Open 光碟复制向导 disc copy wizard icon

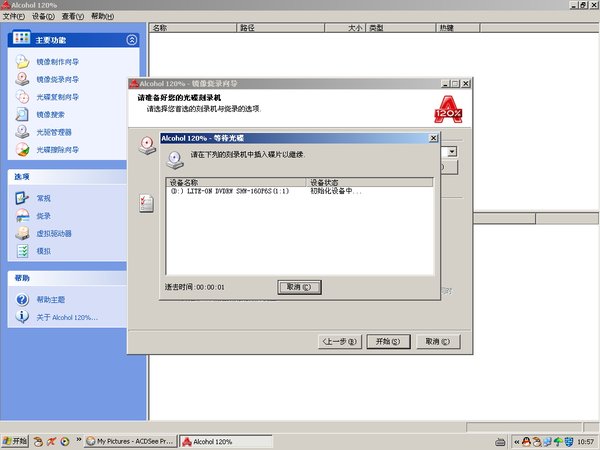pyautogui.click(x=22, y=97)
